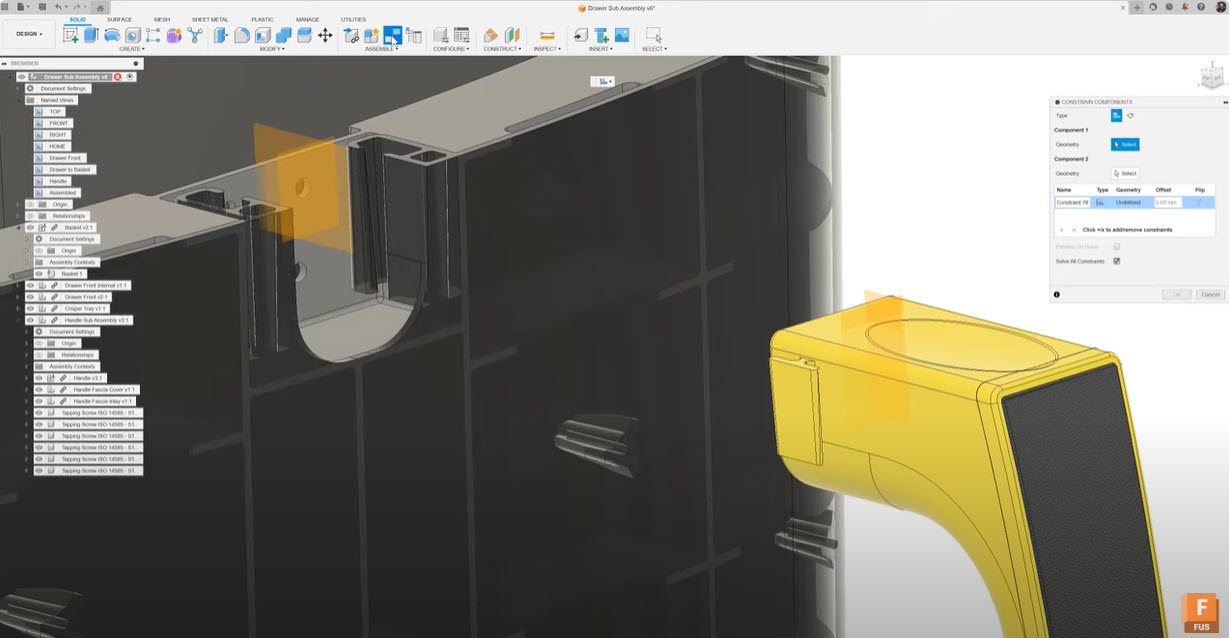Open the Design workspace dropdown
The width and height of the screenshot is (1229, 638).
pyautogui.click(x=28, y=34)
